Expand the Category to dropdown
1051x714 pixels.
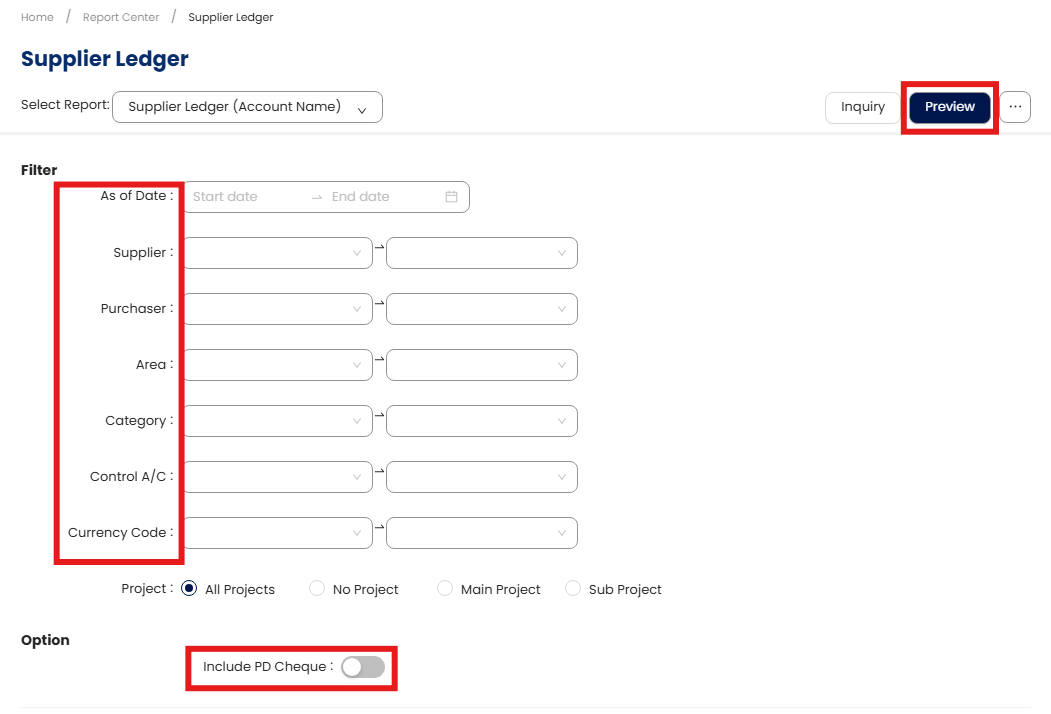[481, 421]
